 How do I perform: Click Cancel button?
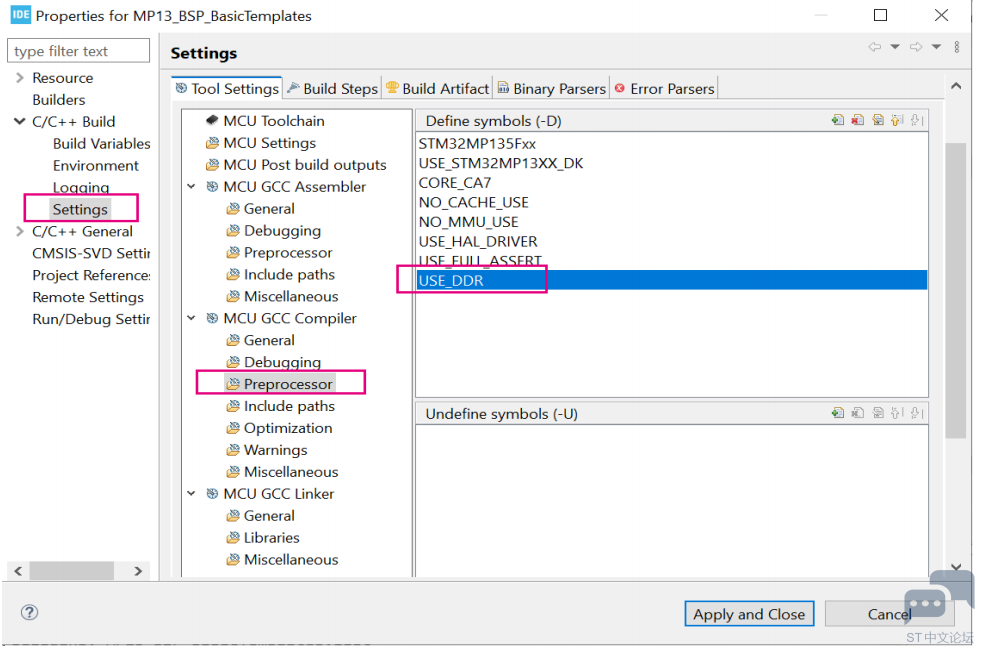[890, 614]
